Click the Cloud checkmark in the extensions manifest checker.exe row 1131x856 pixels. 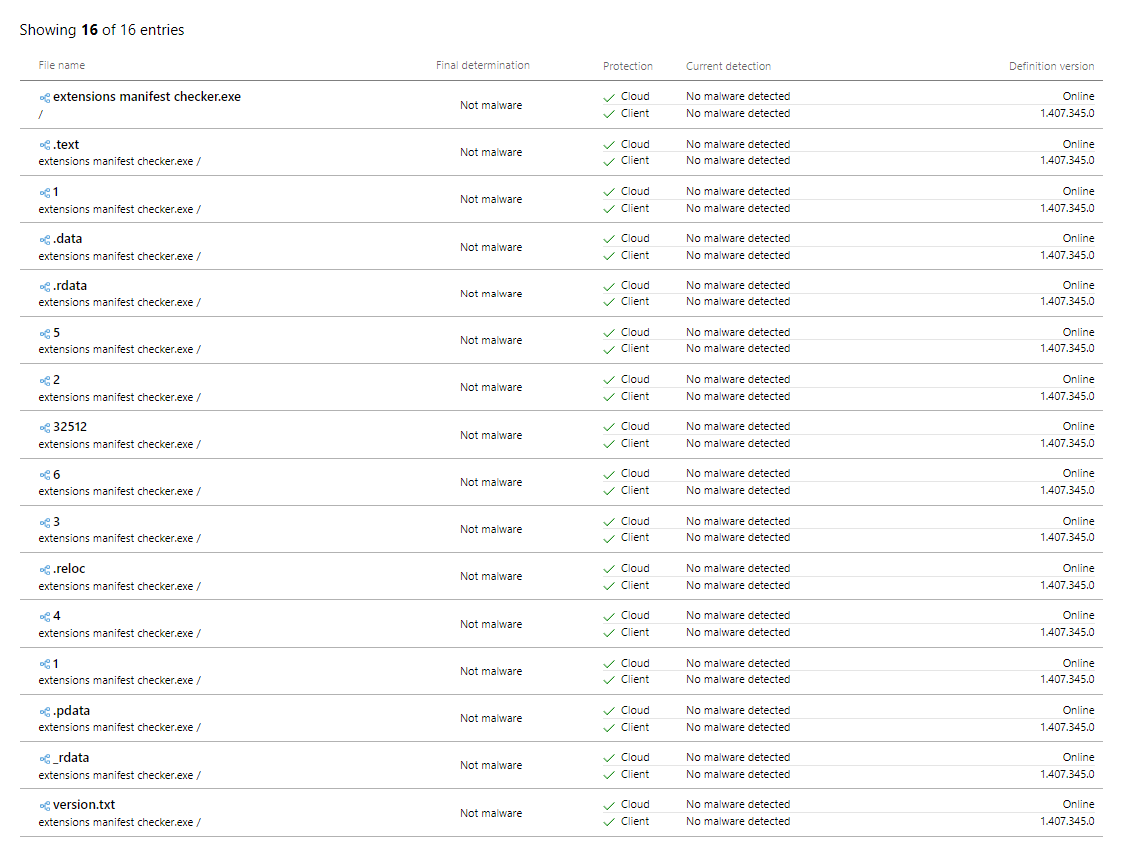tap(609, 97)
